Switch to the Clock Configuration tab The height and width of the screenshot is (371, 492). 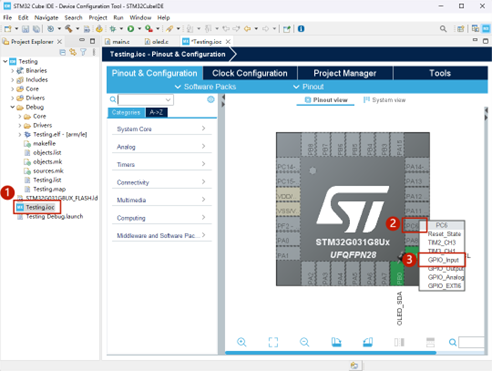pos(250,73)
